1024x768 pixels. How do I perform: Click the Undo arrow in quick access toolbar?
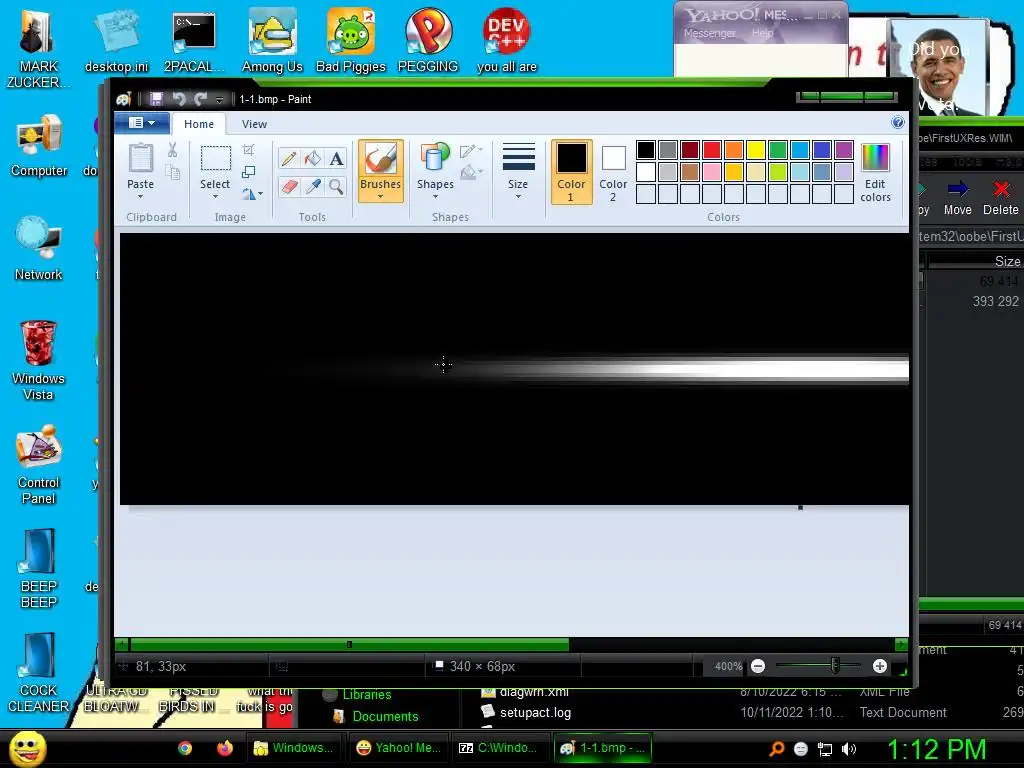(178, 99)
